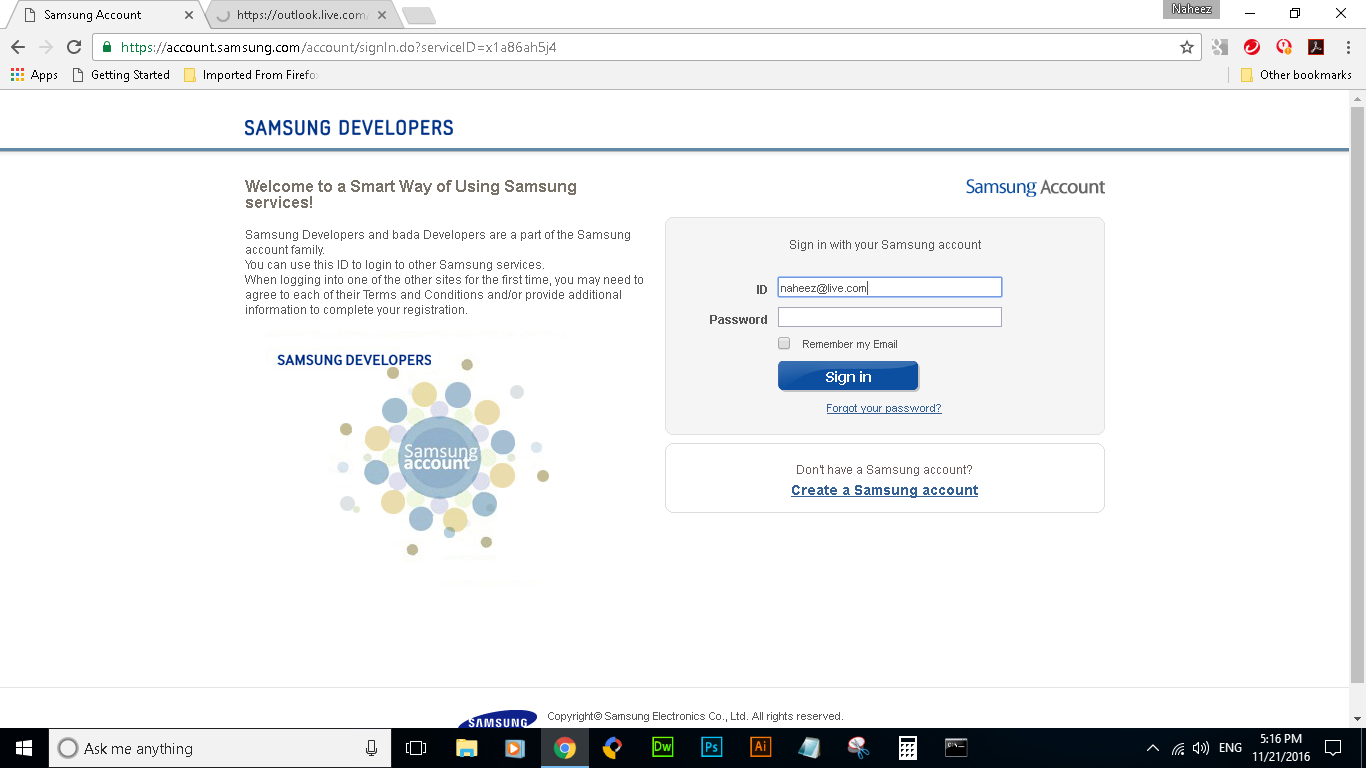
Task: Open a new browser tab
Action: 418,15
